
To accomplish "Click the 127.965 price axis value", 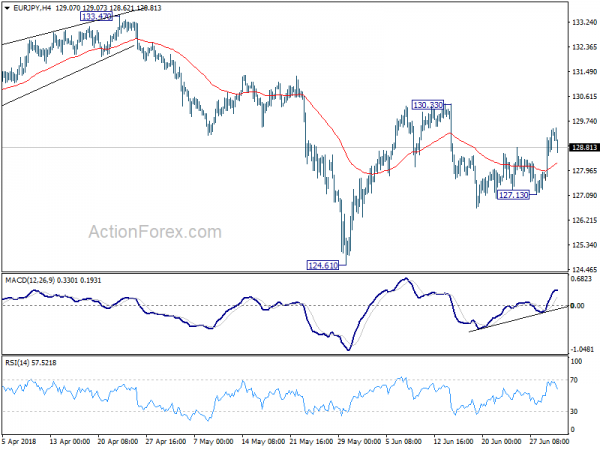I will [584, 171].
